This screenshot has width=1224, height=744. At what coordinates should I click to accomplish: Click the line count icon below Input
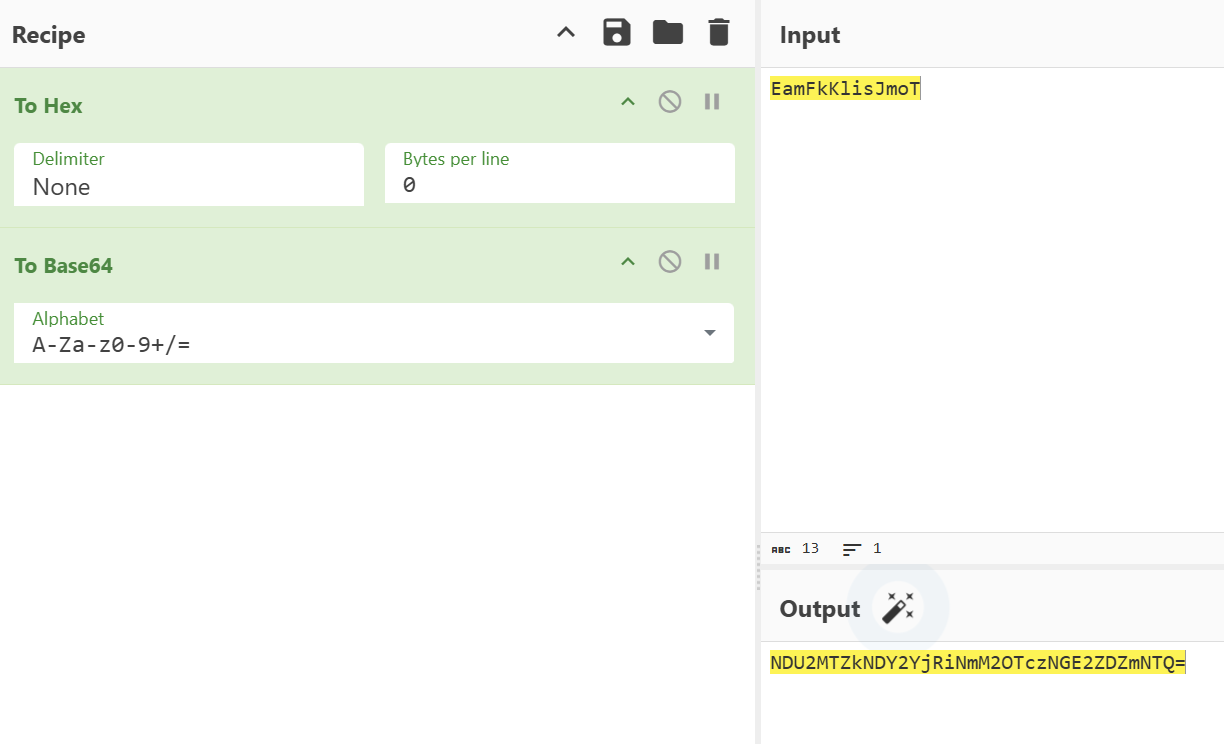point(852,549)
